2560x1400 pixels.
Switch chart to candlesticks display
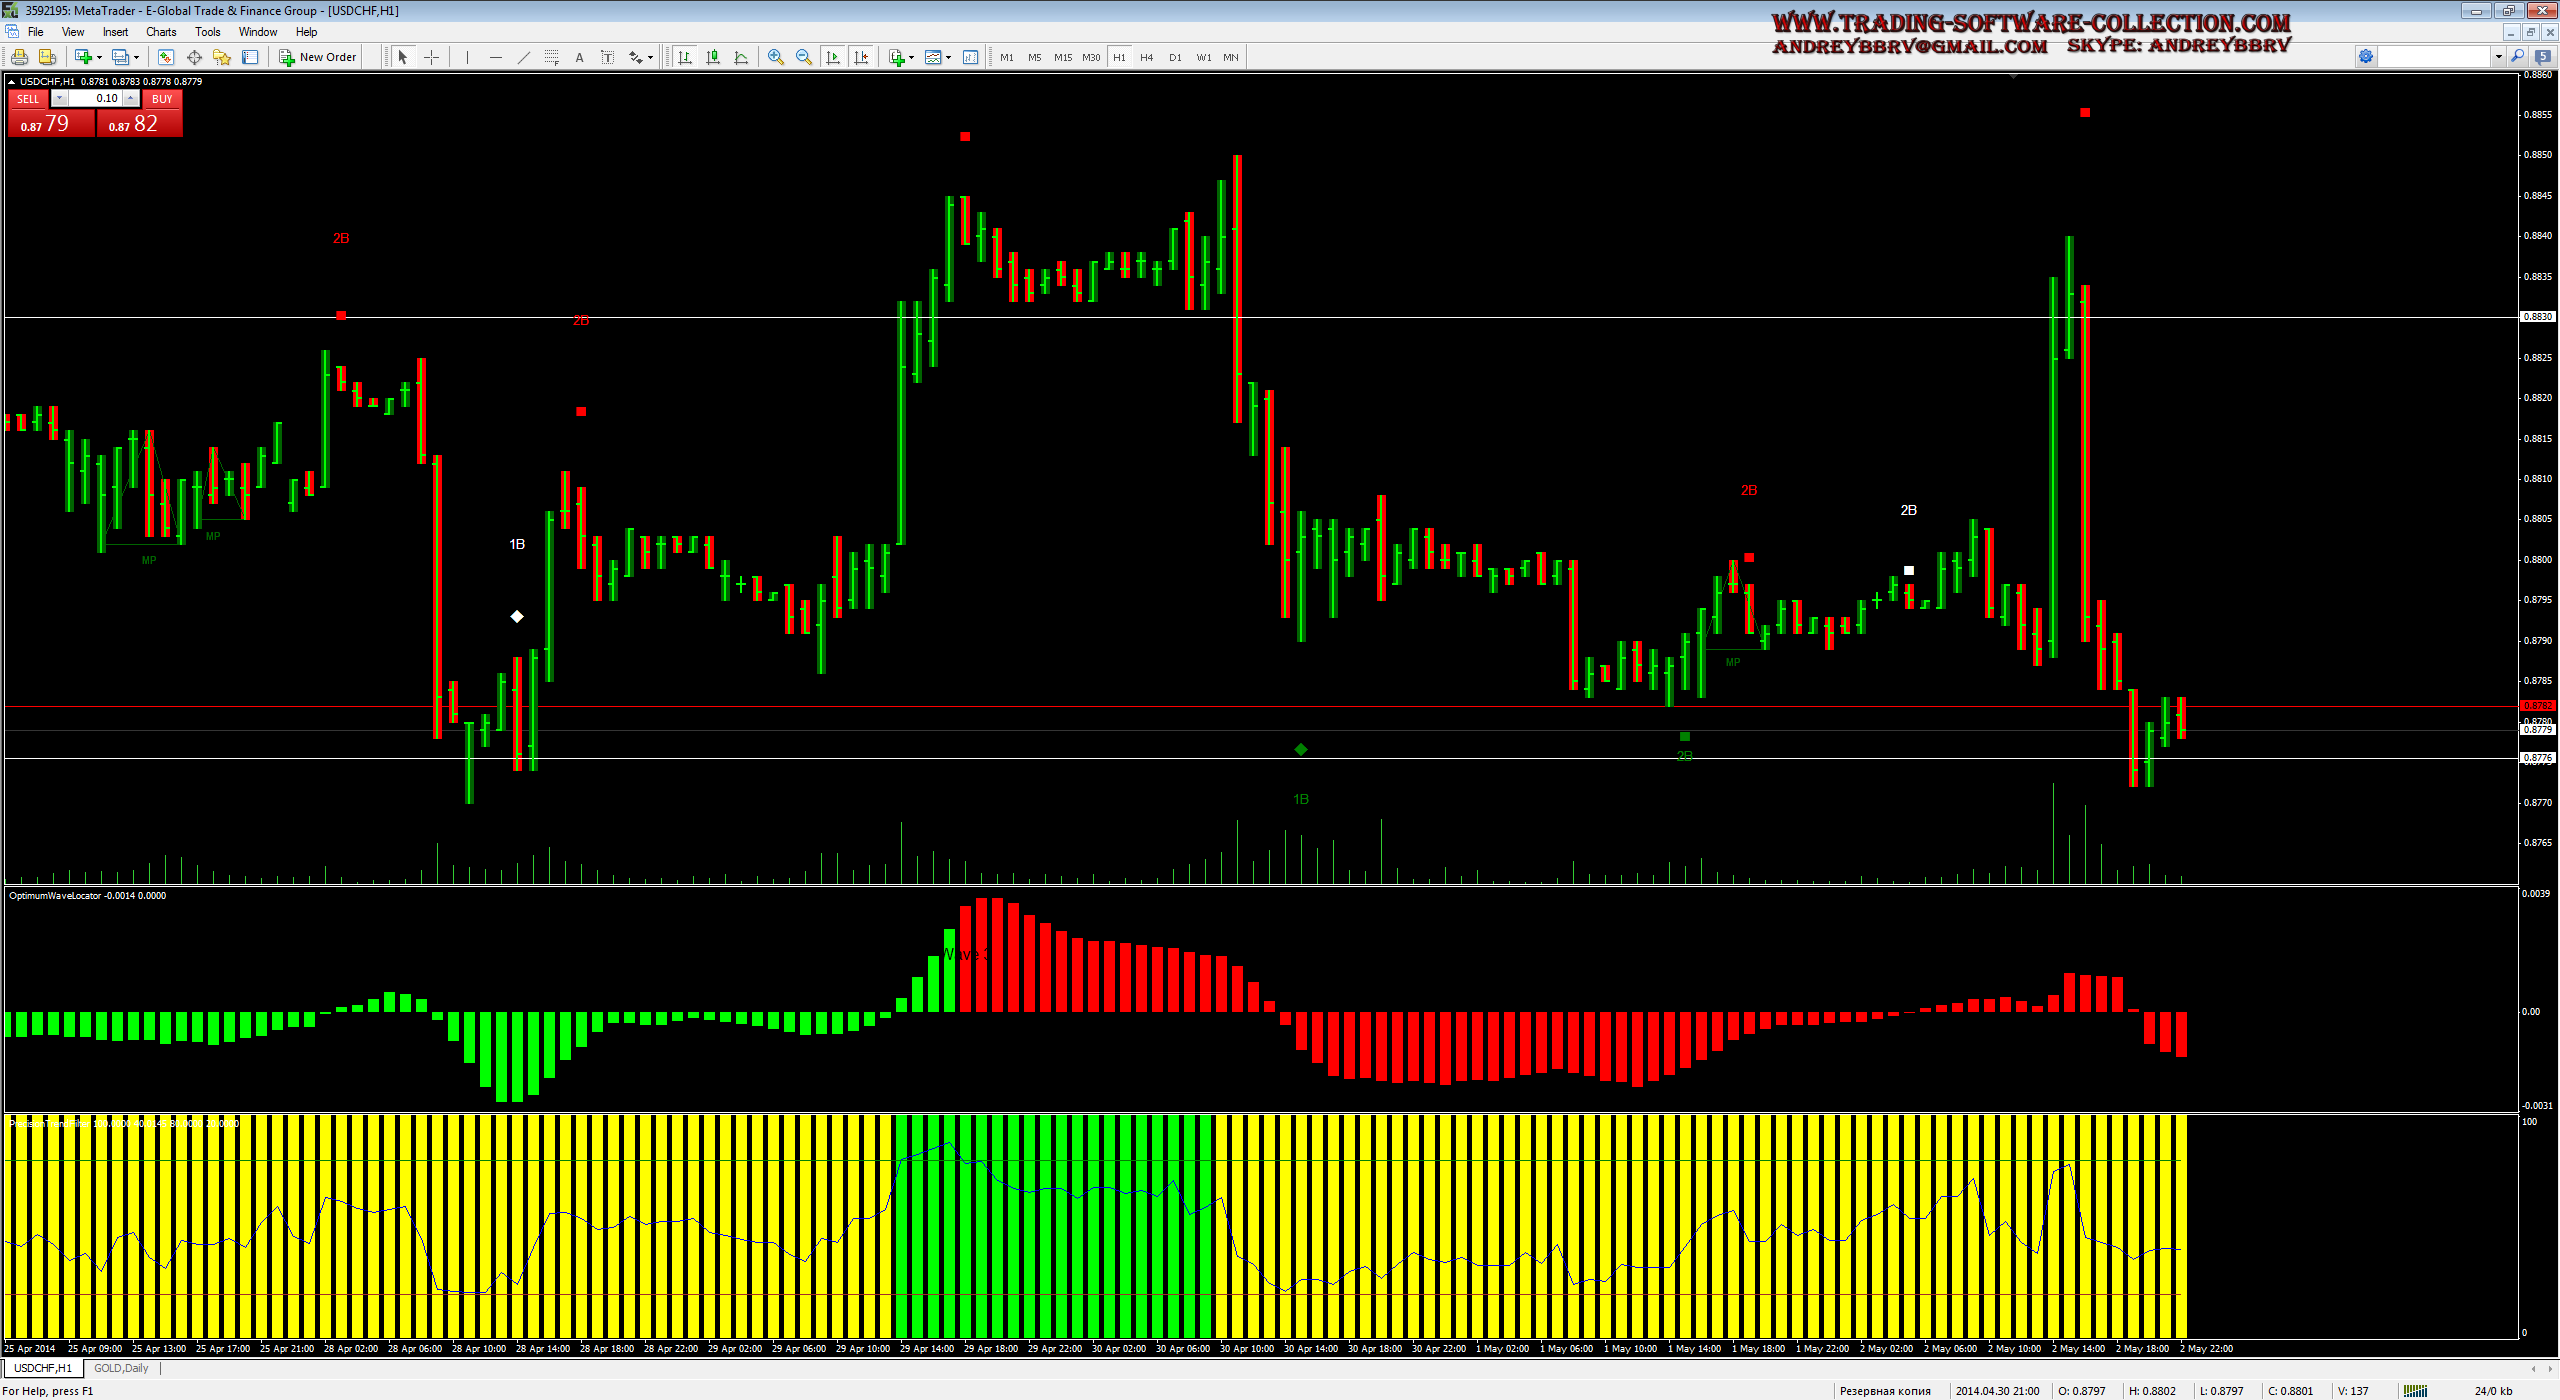tap(713, 57)
